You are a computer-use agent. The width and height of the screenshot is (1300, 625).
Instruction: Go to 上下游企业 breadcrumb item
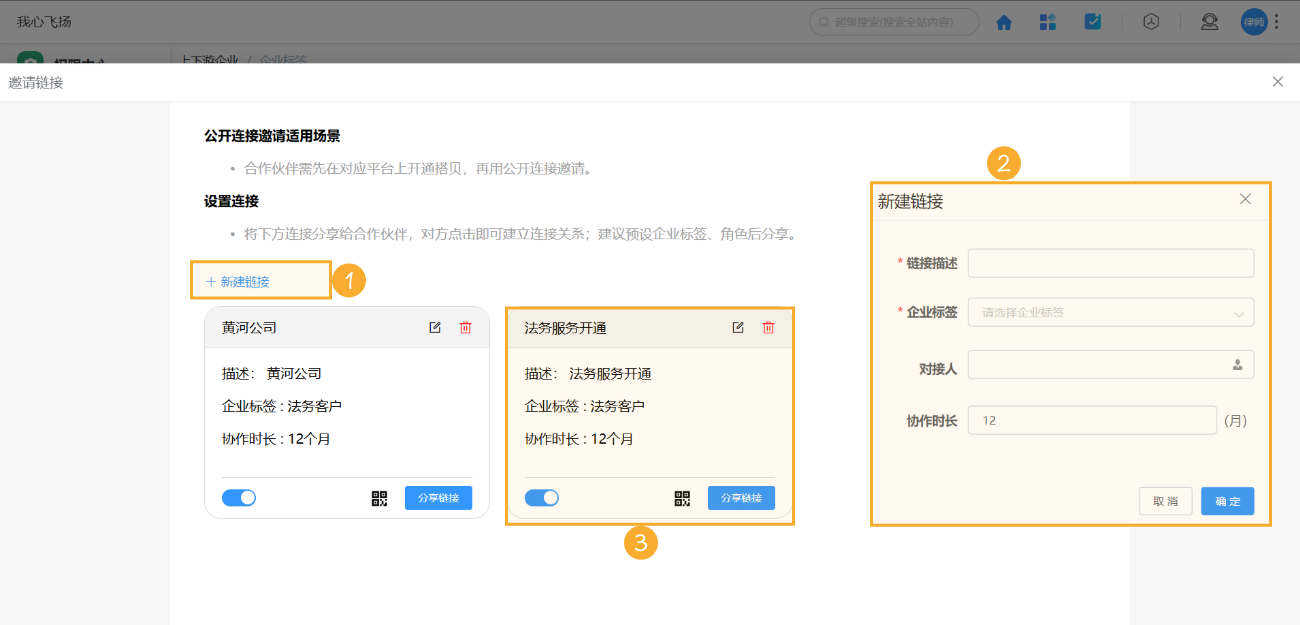pyautogui.click(x=209, y=61)
